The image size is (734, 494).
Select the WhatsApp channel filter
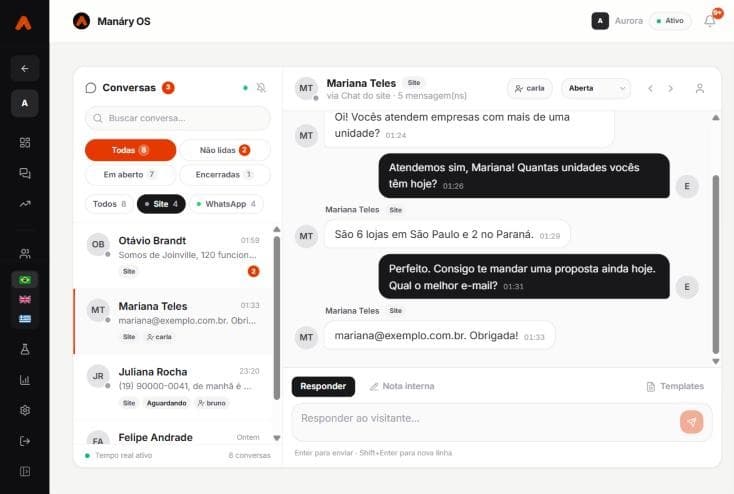[226, 204]
